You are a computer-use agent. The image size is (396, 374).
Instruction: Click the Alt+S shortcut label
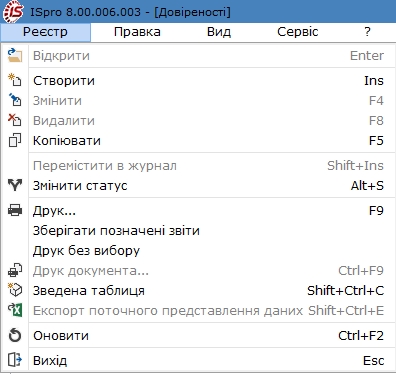[x=367, y=186]
